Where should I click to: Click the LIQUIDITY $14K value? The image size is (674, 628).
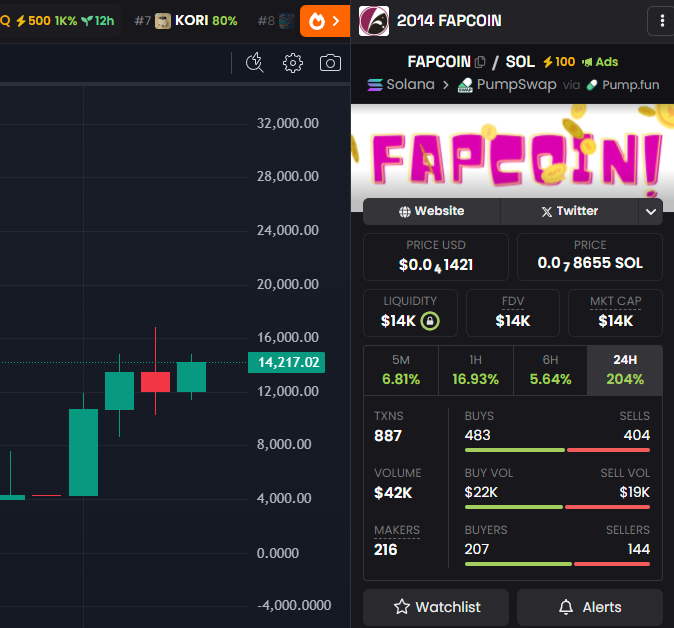[x=398, y=321]
